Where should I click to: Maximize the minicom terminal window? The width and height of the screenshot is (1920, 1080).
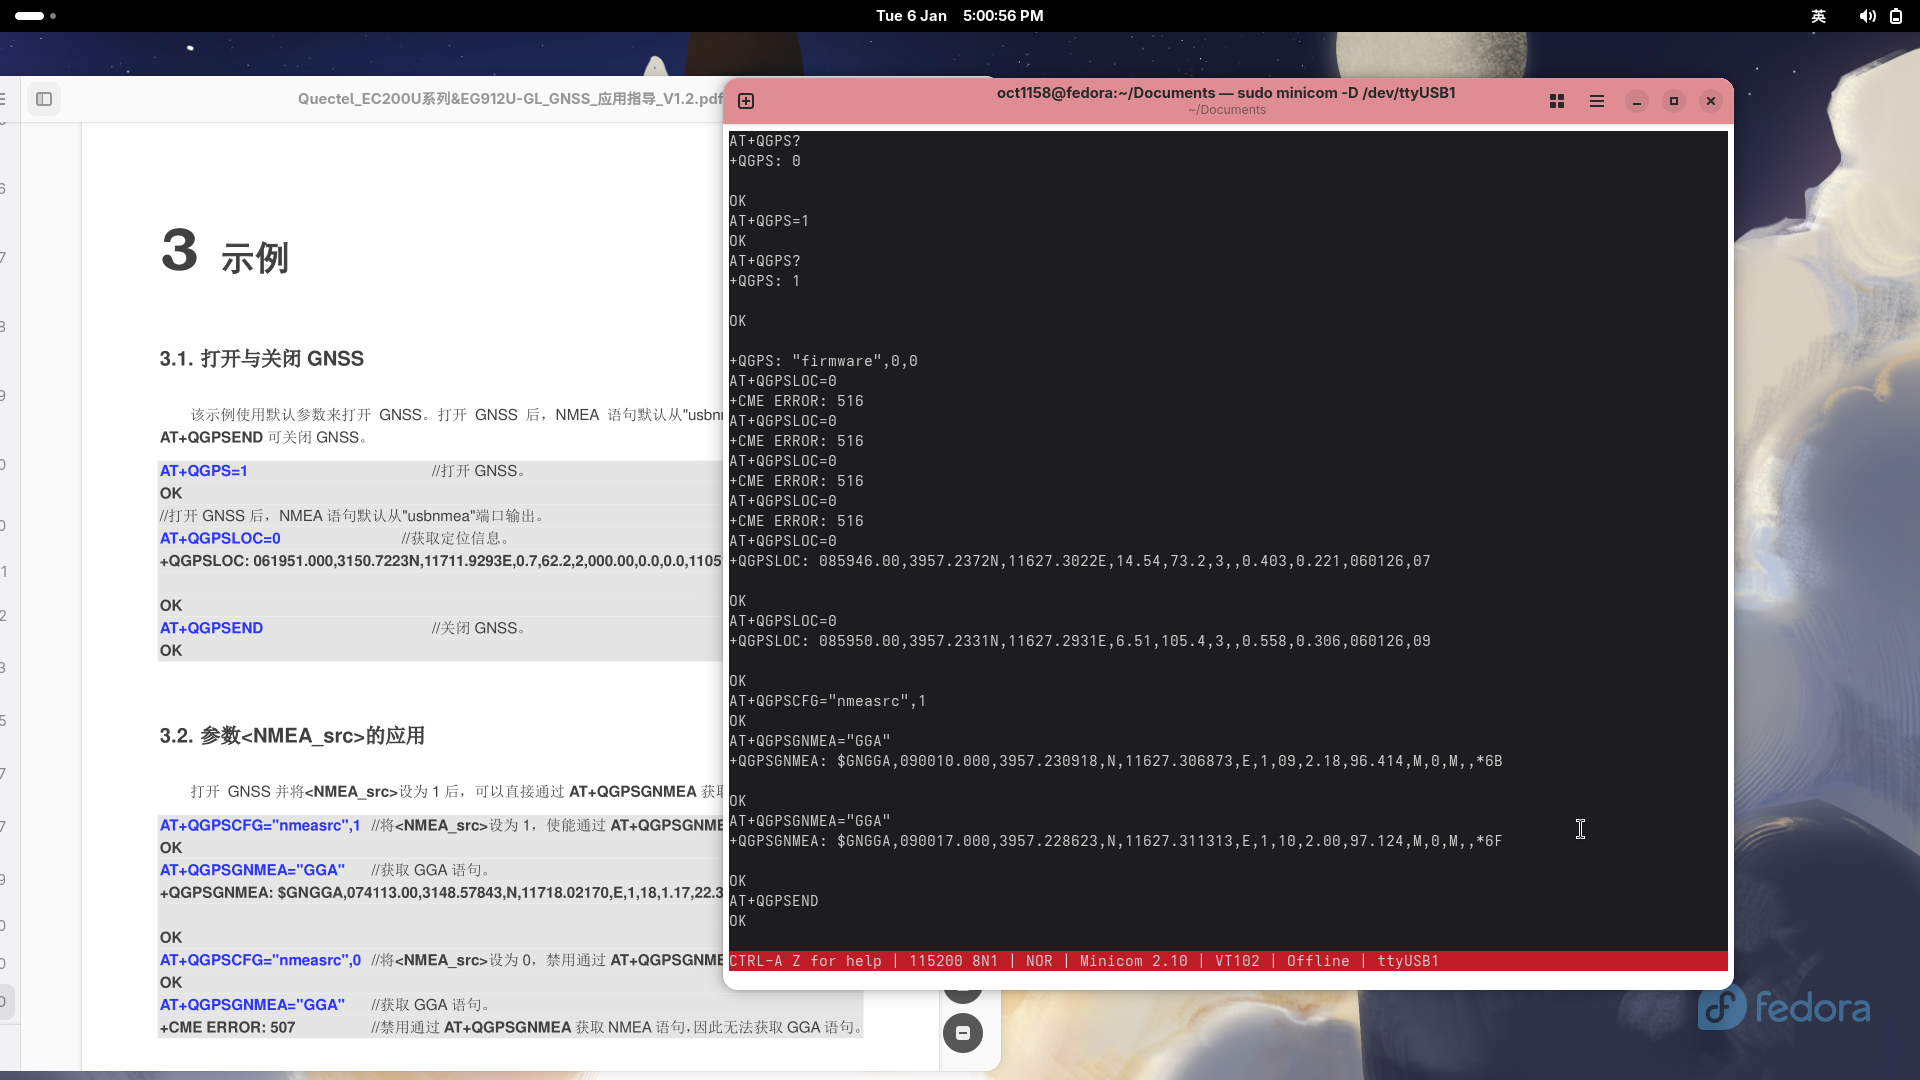(x=1674, y=101)
